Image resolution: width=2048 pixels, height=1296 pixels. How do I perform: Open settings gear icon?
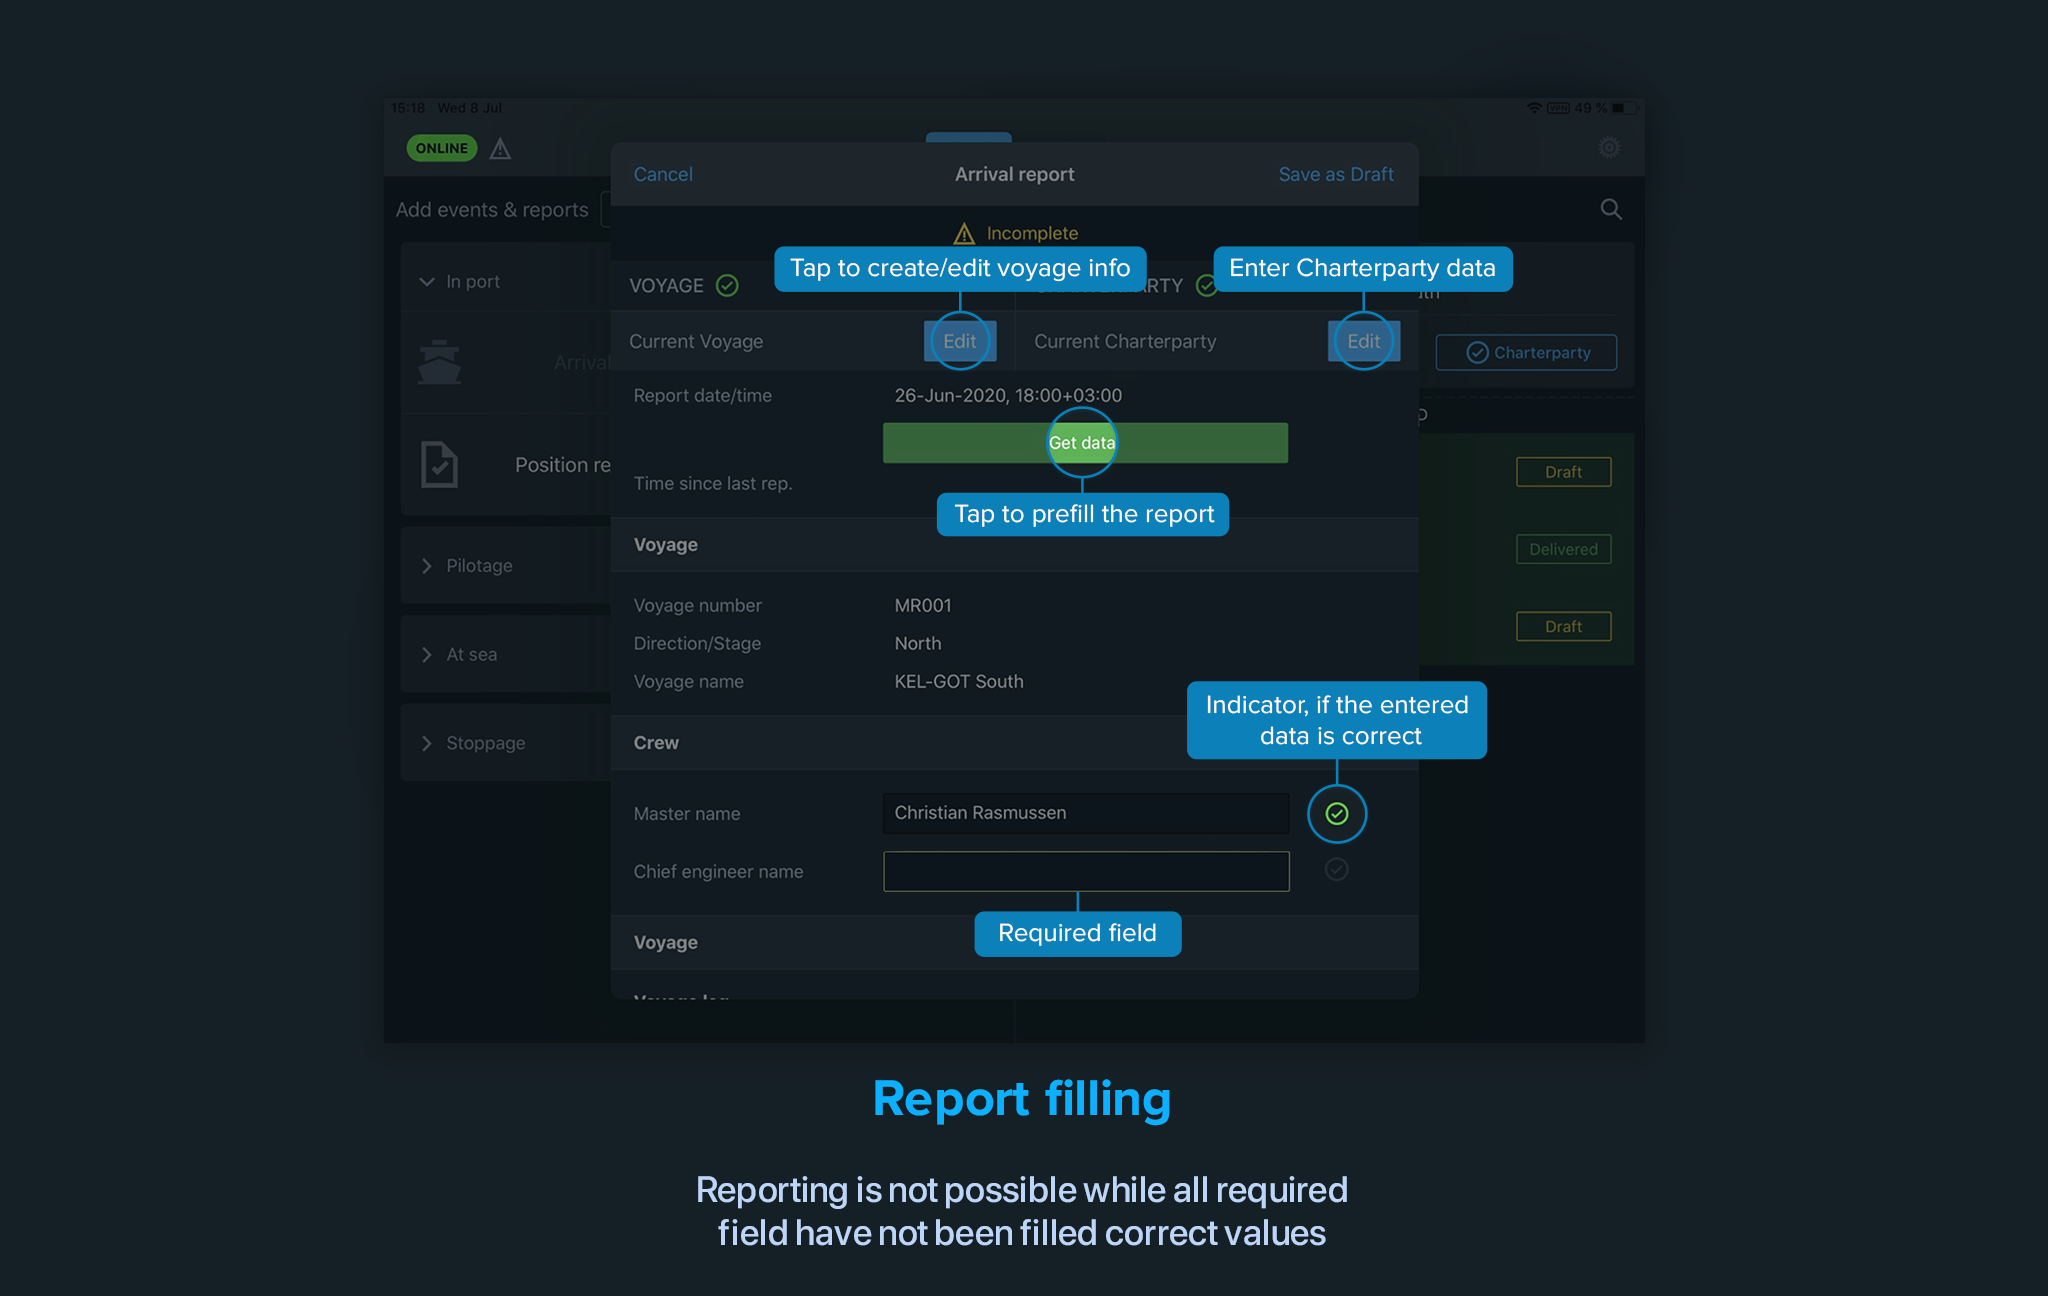tap(1608, 148)
